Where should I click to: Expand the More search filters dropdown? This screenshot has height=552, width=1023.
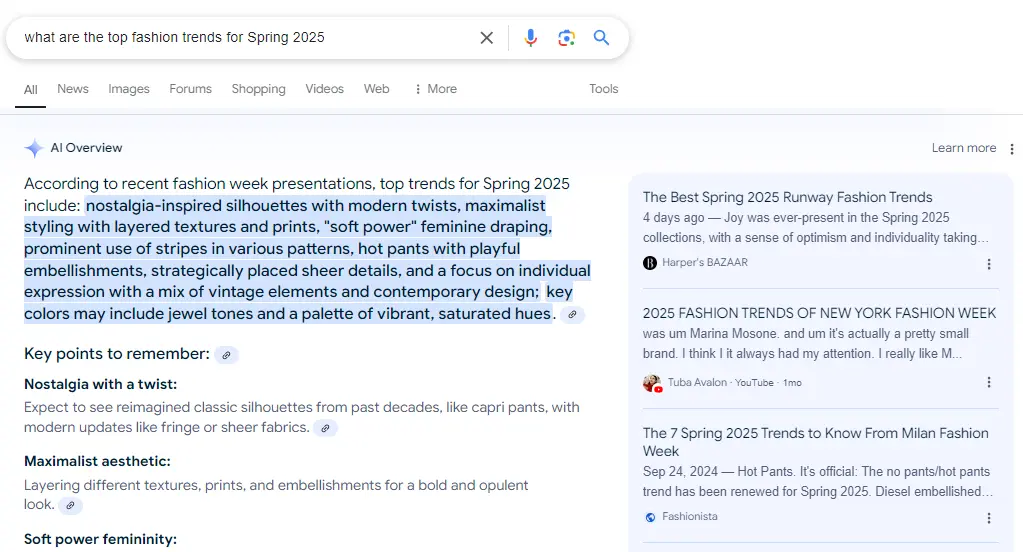pyautogui.click(x=435, y=89)
